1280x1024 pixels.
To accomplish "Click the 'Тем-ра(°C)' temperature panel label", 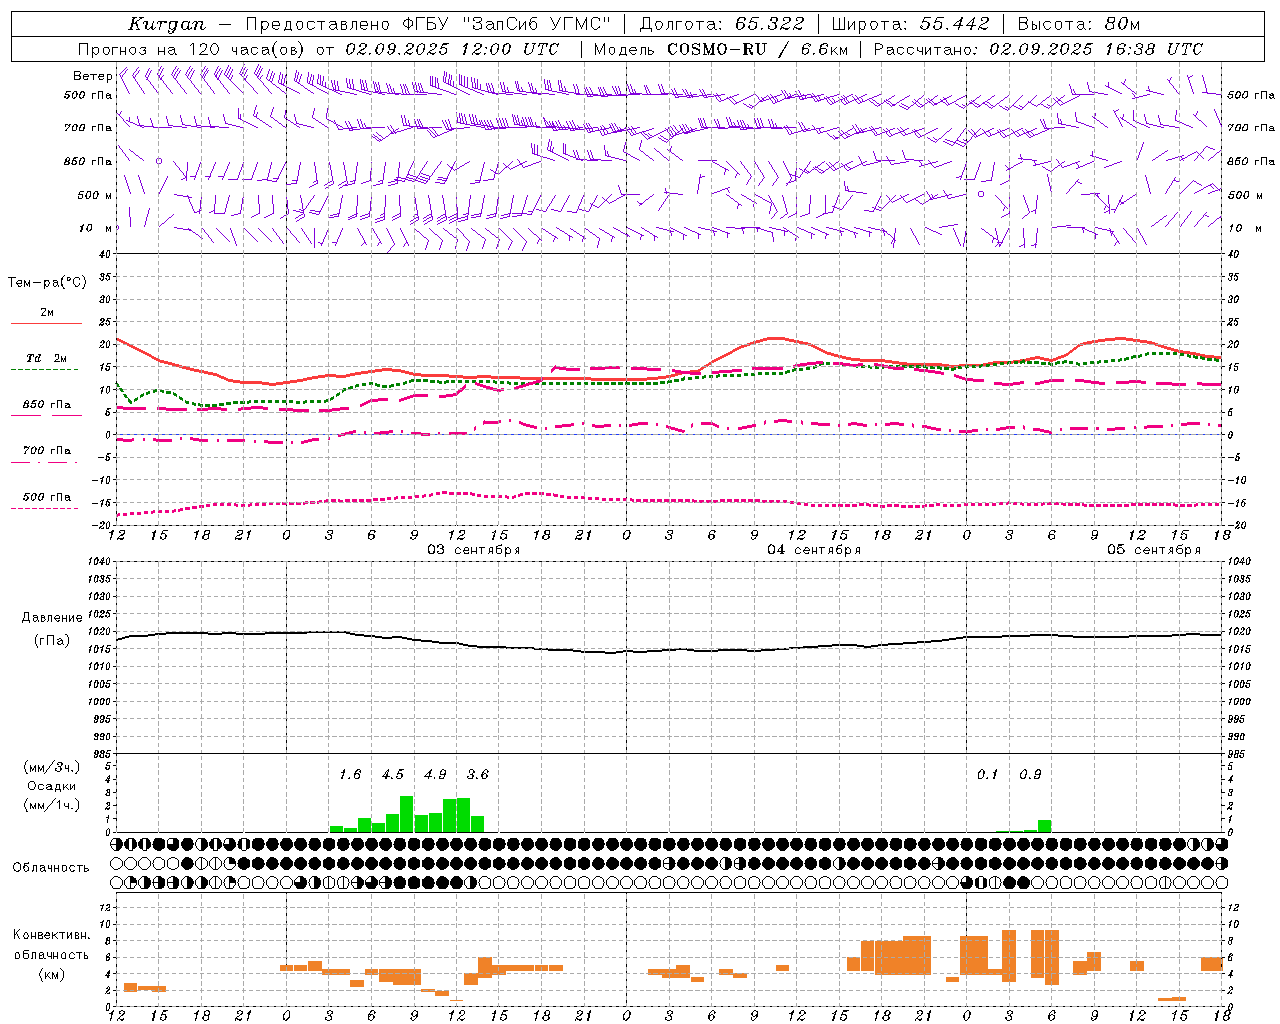I will (x=47, y=283).
